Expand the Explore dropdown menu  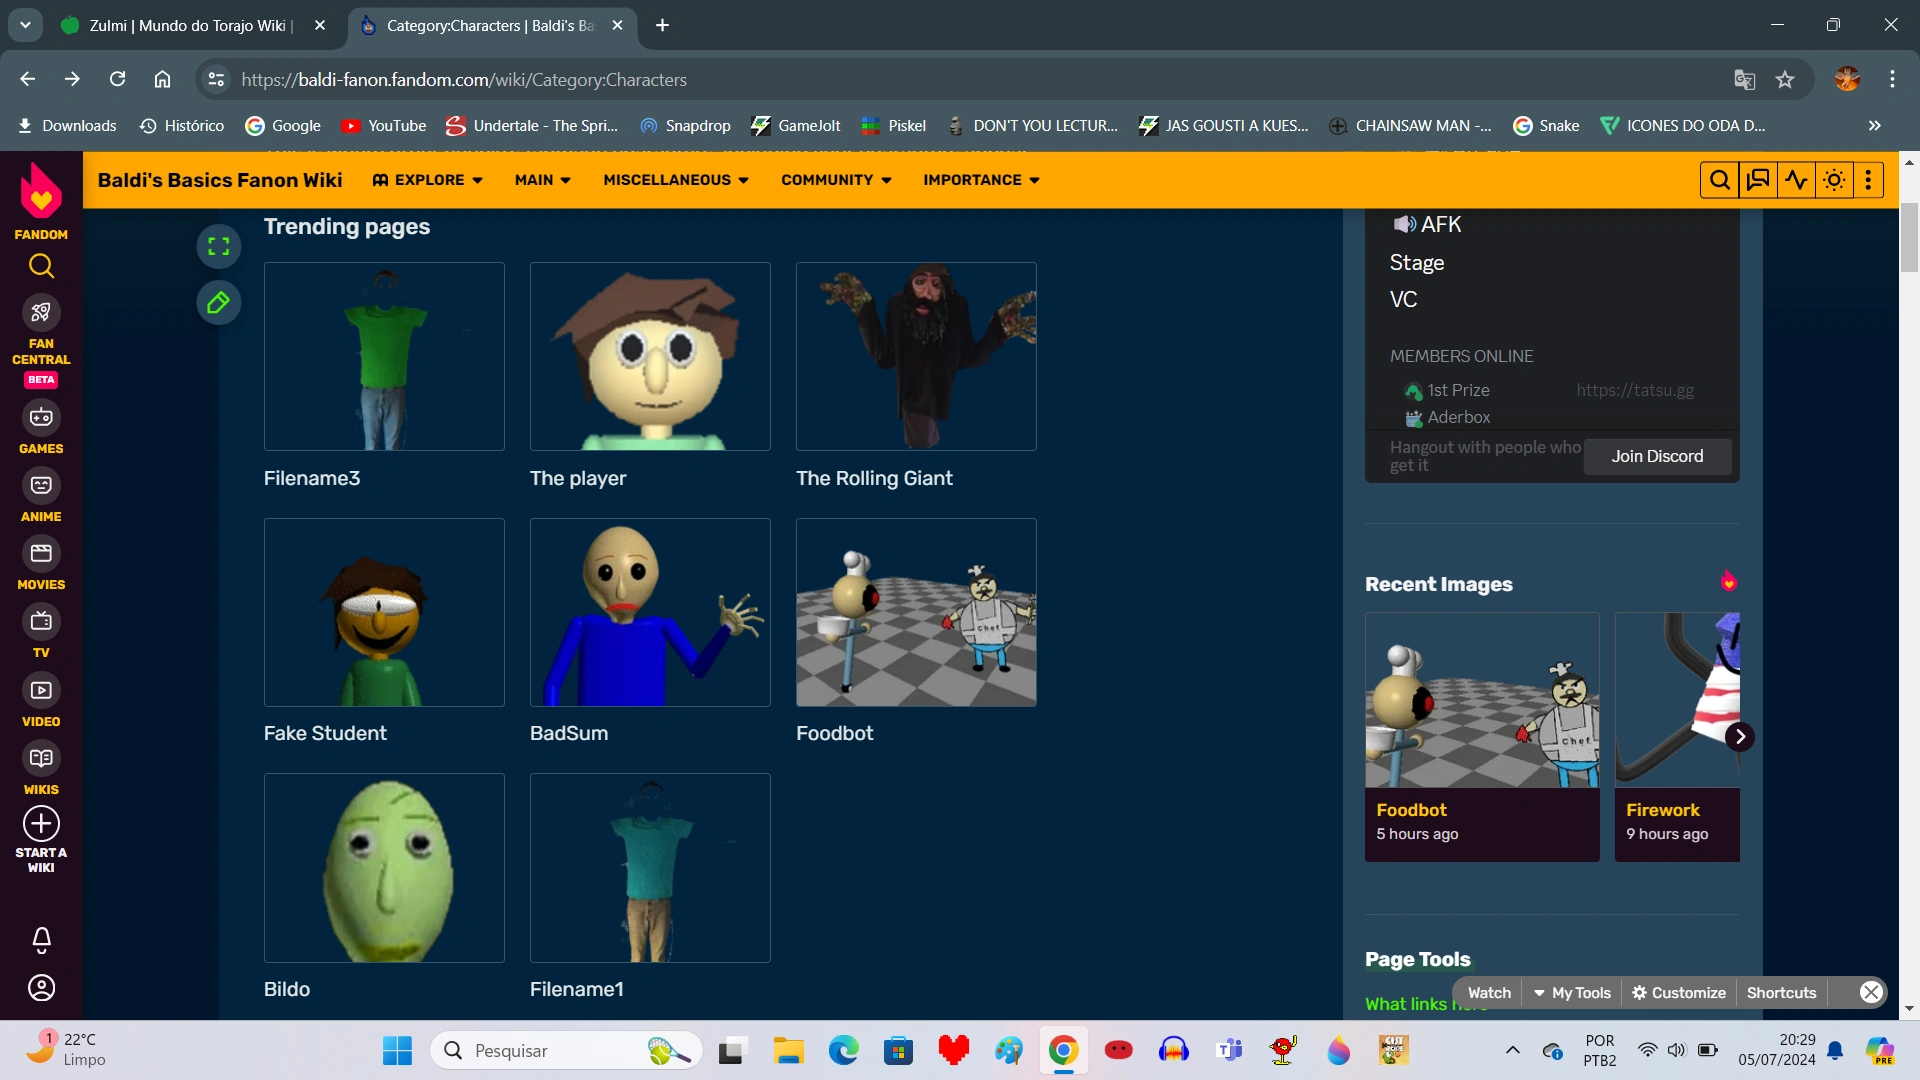428,180
